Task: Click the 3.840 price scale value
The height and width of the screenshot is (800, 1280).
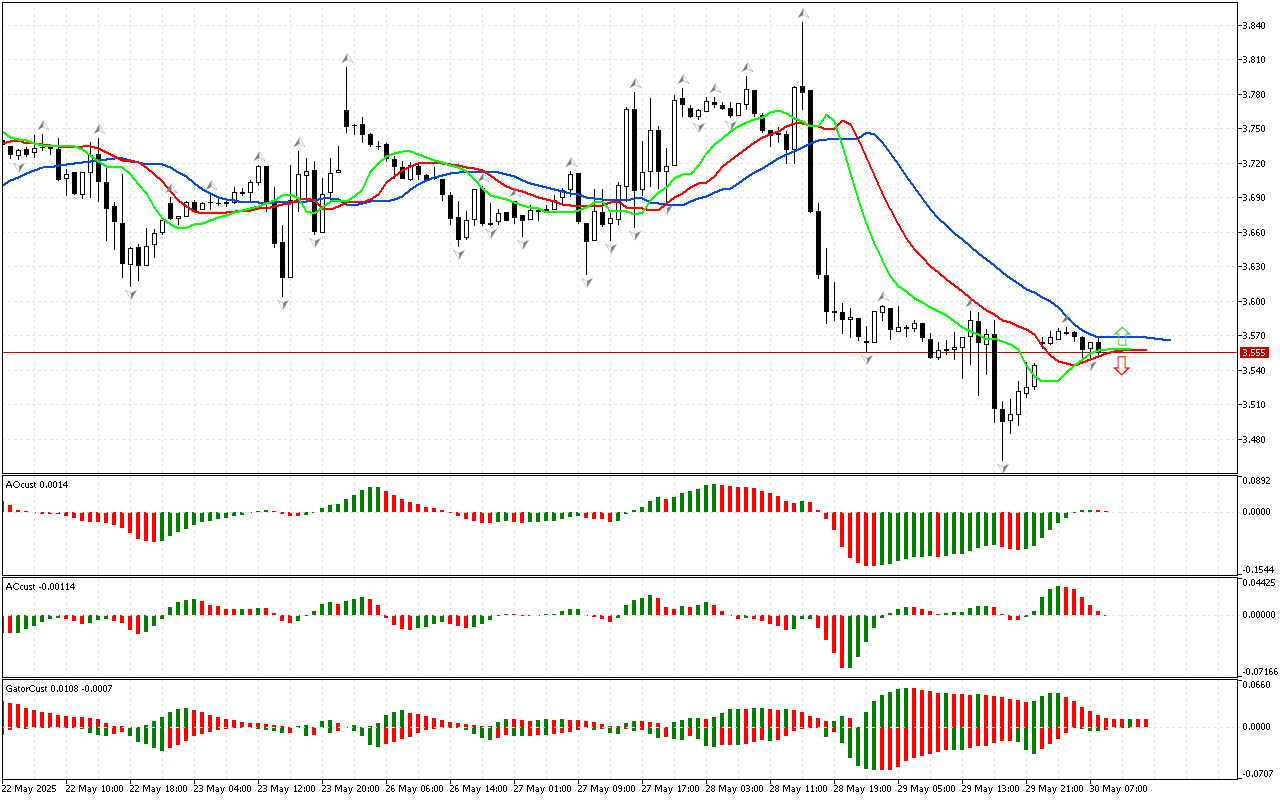Action: pyautogui.click(x=1254, y=26)
